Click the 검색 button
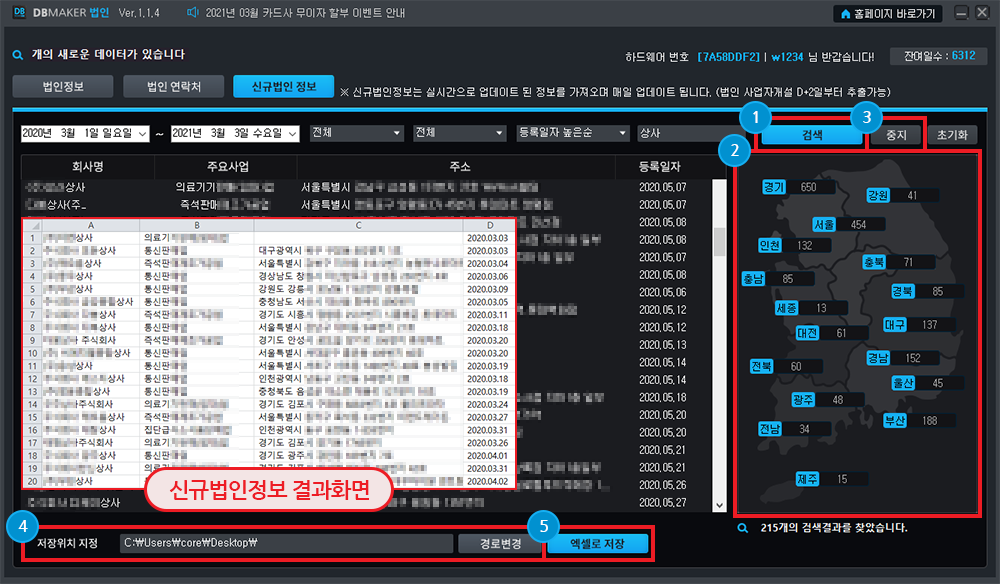The image size is (1000, 584). coord(812,135)
